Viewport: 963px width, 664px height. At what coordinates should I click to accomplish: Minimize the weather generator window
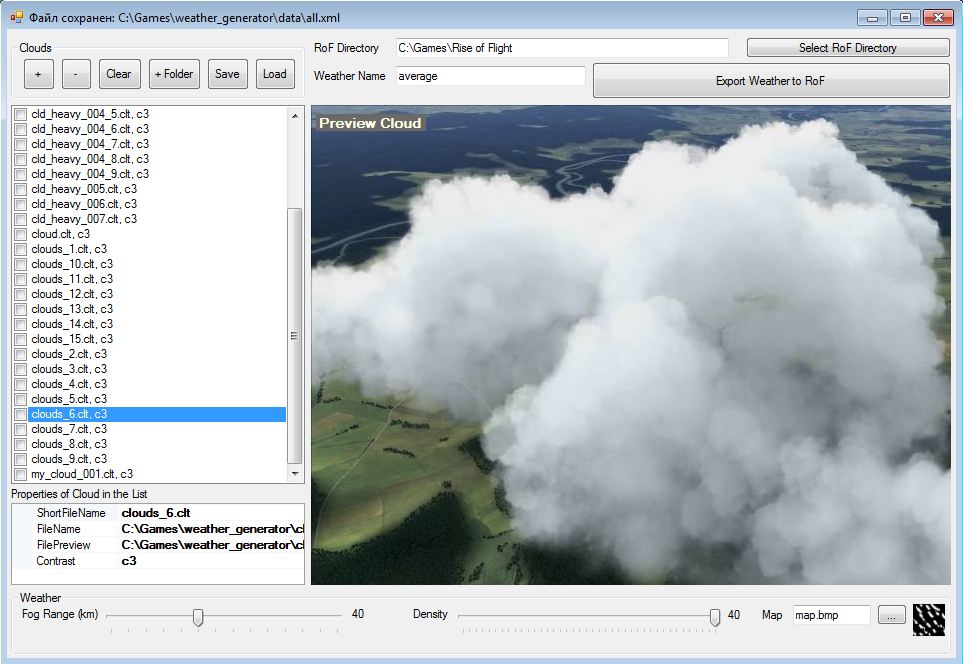tap(872, 18)
